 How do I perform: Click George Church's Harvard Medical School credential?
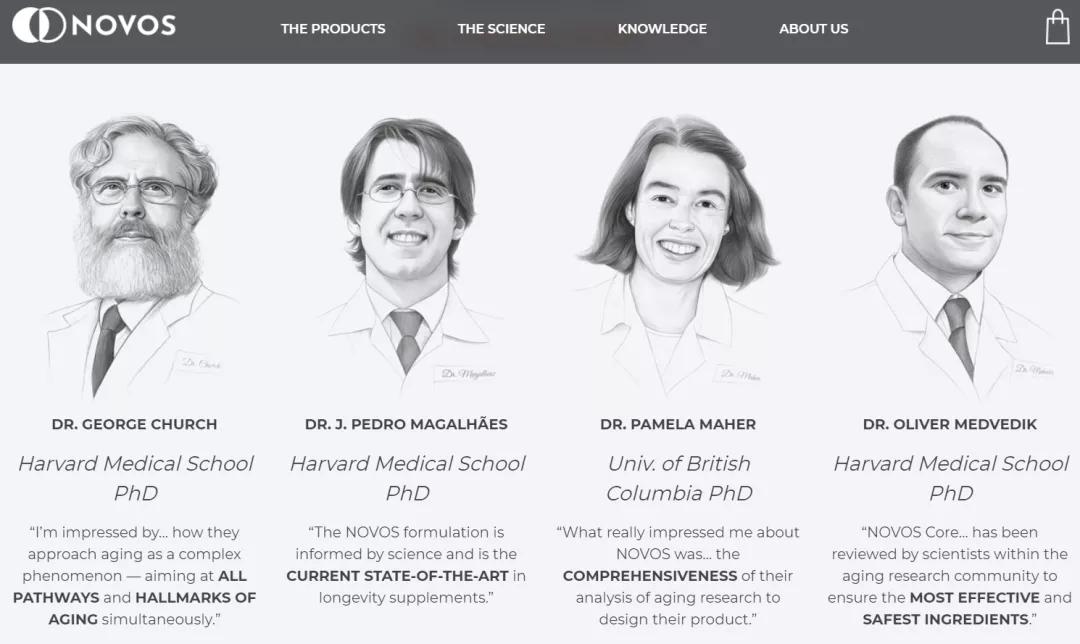(135, 478)
